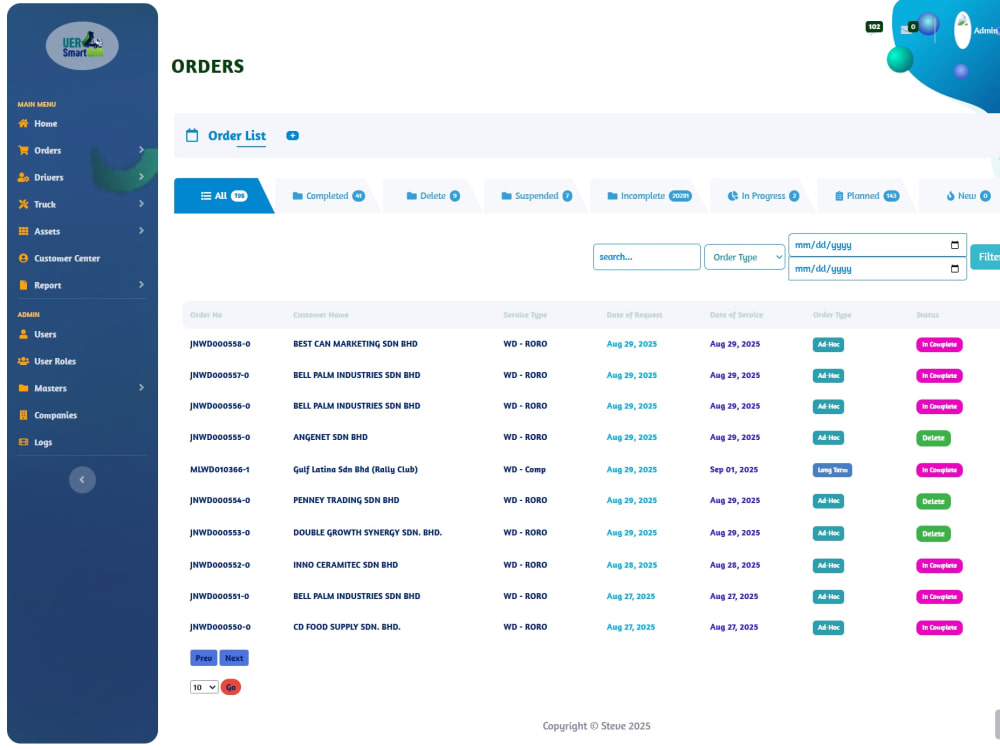Click order number JNWD000558-0
This screenshot has height=750, width=1000.
(x=220, y=344)
